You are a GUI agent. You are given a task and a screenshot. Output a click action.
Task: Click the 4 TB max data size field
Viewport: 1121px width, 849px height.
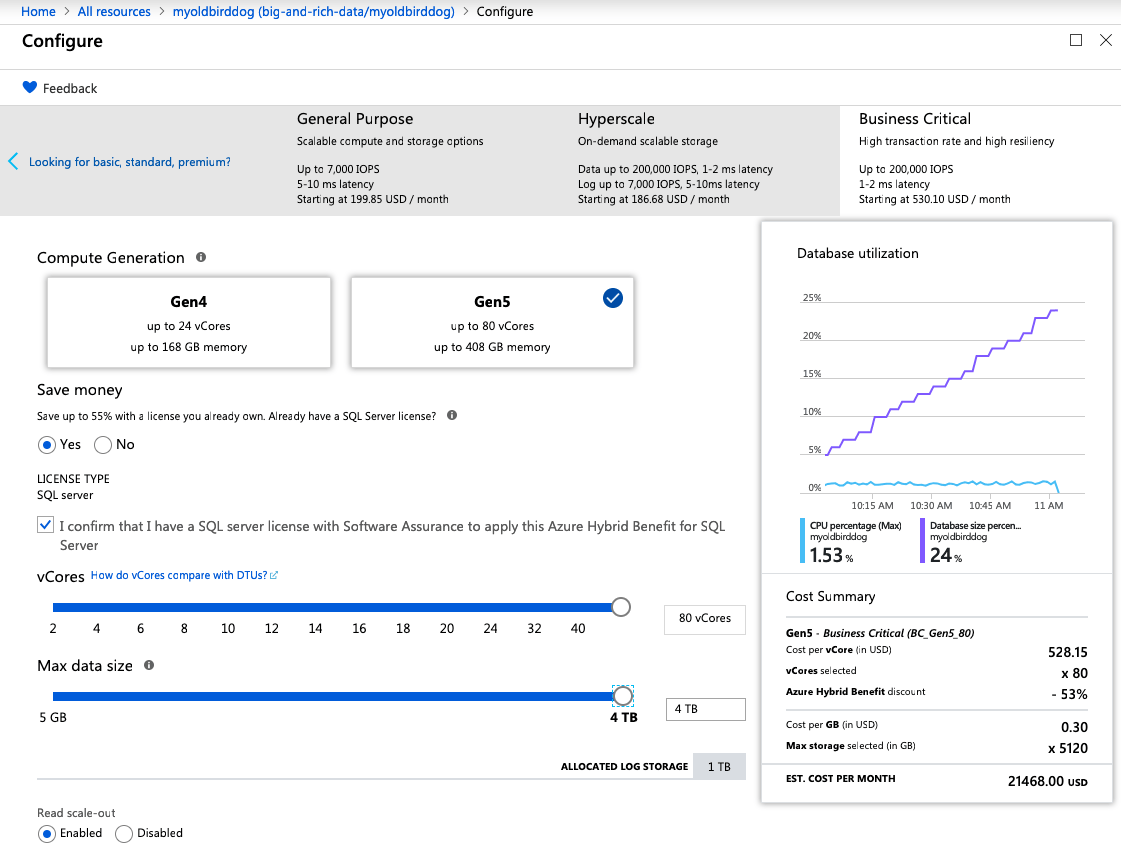[x=706, y=709]
